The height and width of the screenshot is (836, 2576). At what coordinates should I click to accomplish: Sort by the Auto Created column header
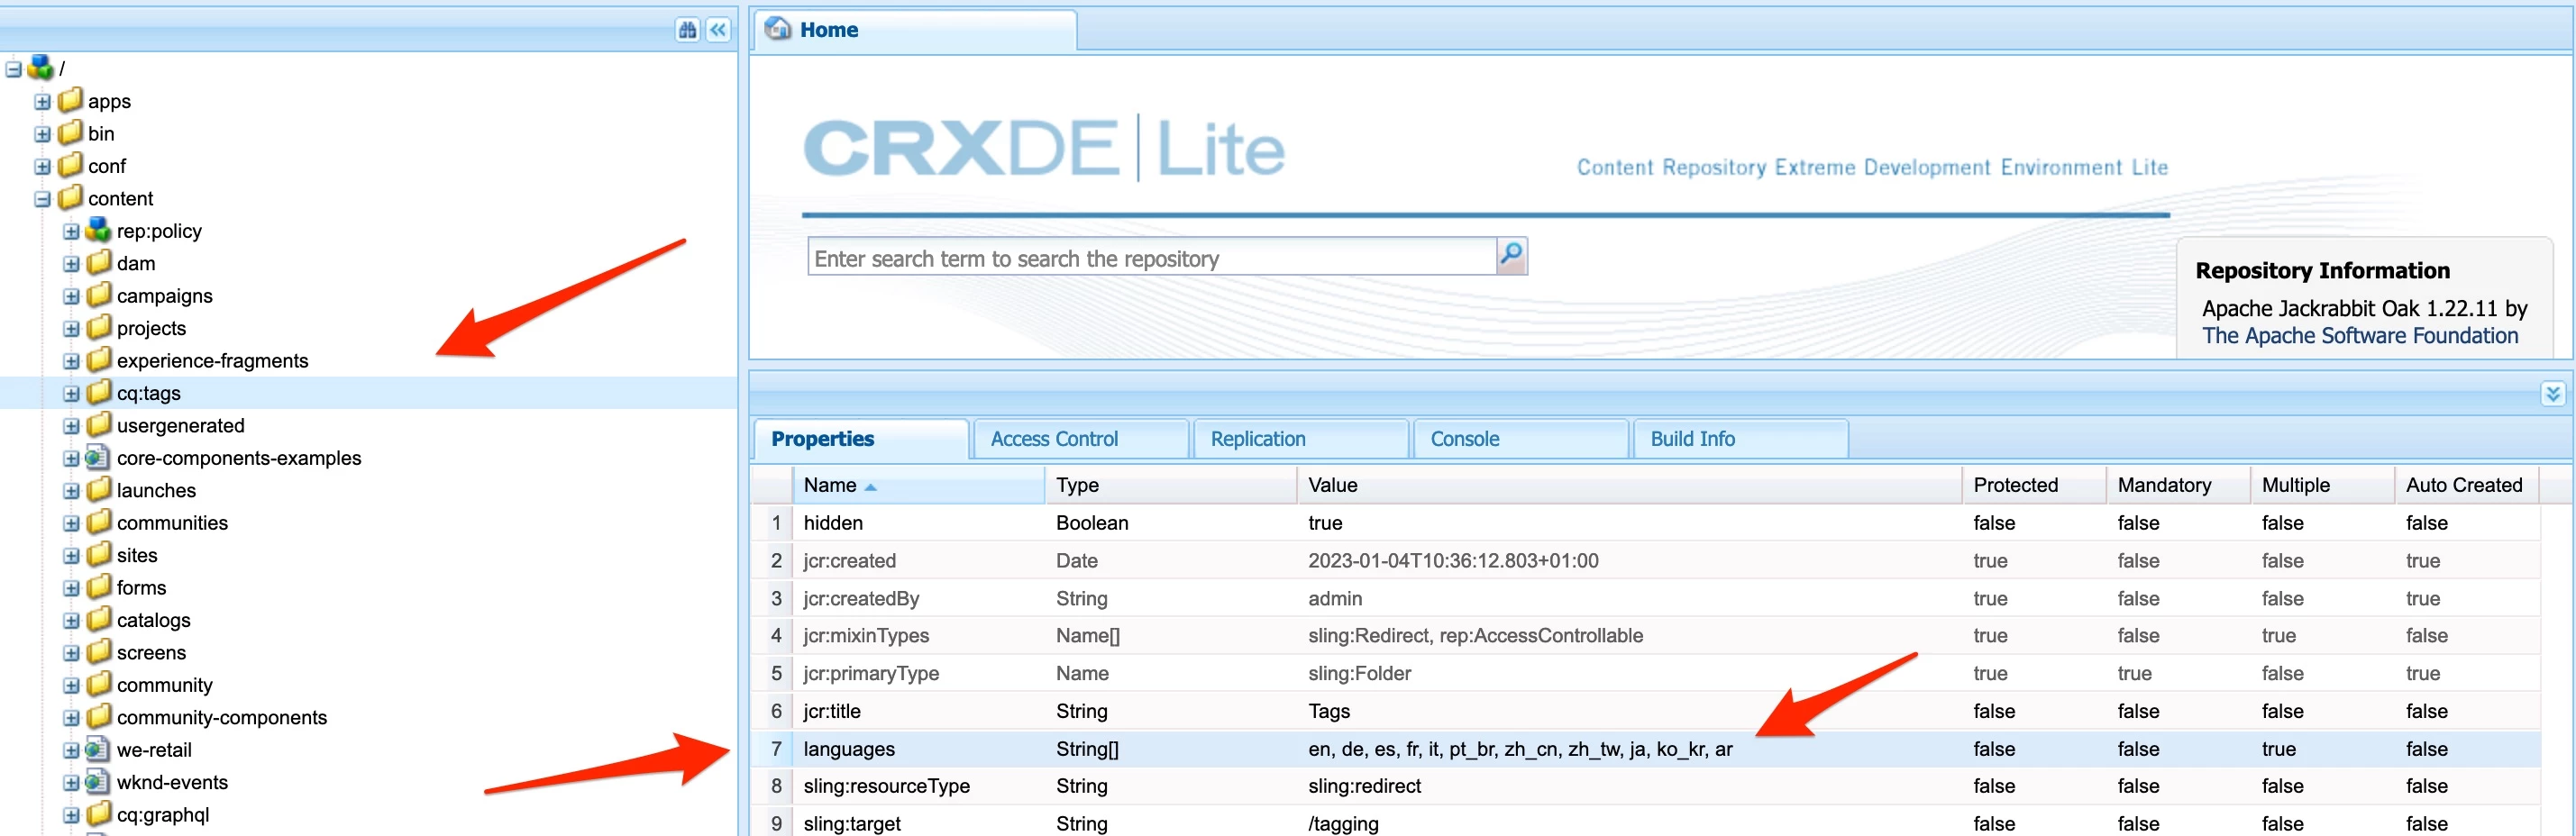tap(2466, 485)
